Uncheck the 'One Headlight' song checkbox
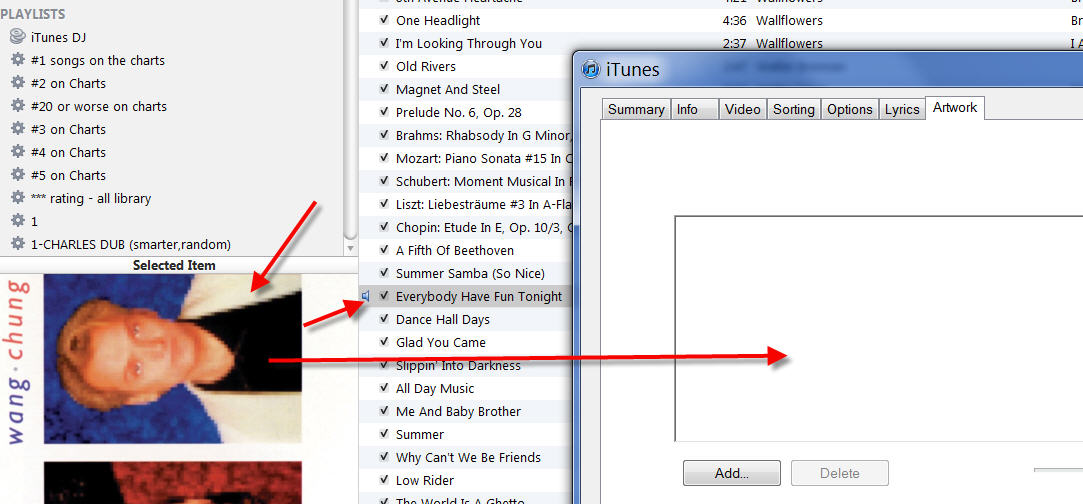 click(x=384, y=20)
